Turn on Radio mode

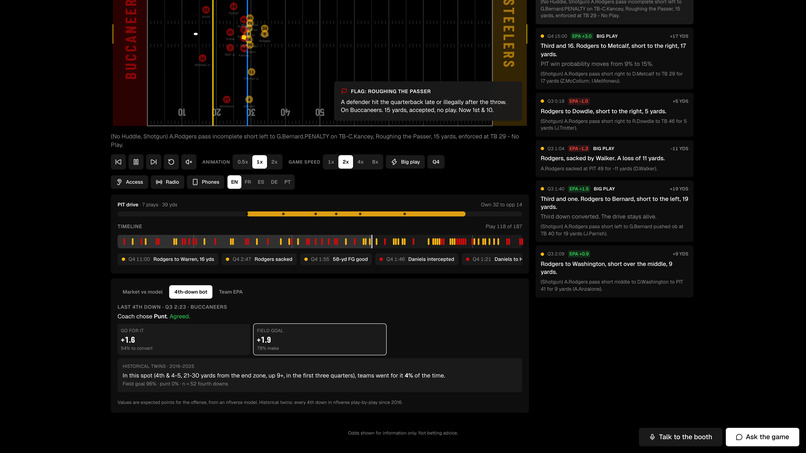[x=168, y=182]
